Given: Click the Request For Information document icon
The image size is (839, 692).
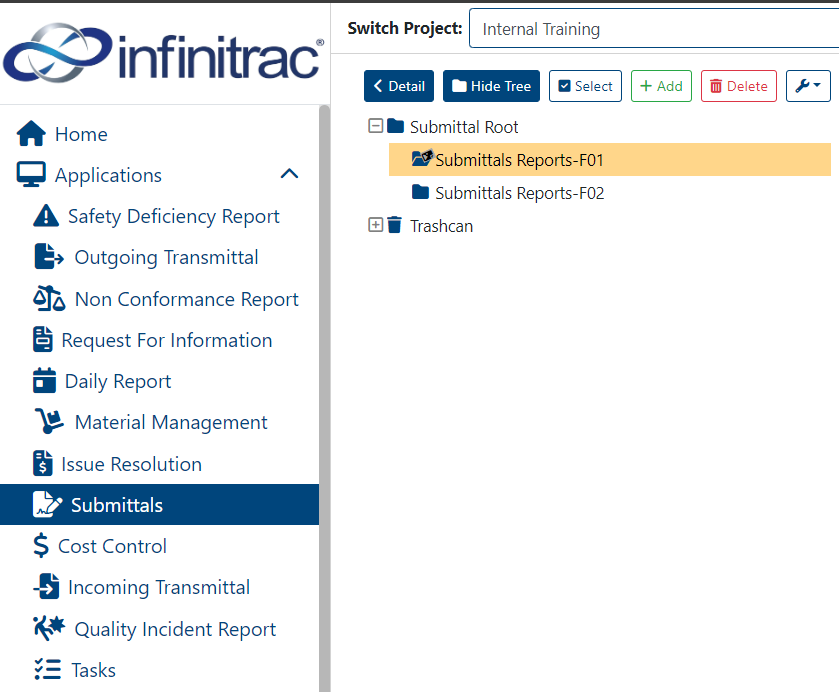Looking at the screenshot, I should [43, 340].
